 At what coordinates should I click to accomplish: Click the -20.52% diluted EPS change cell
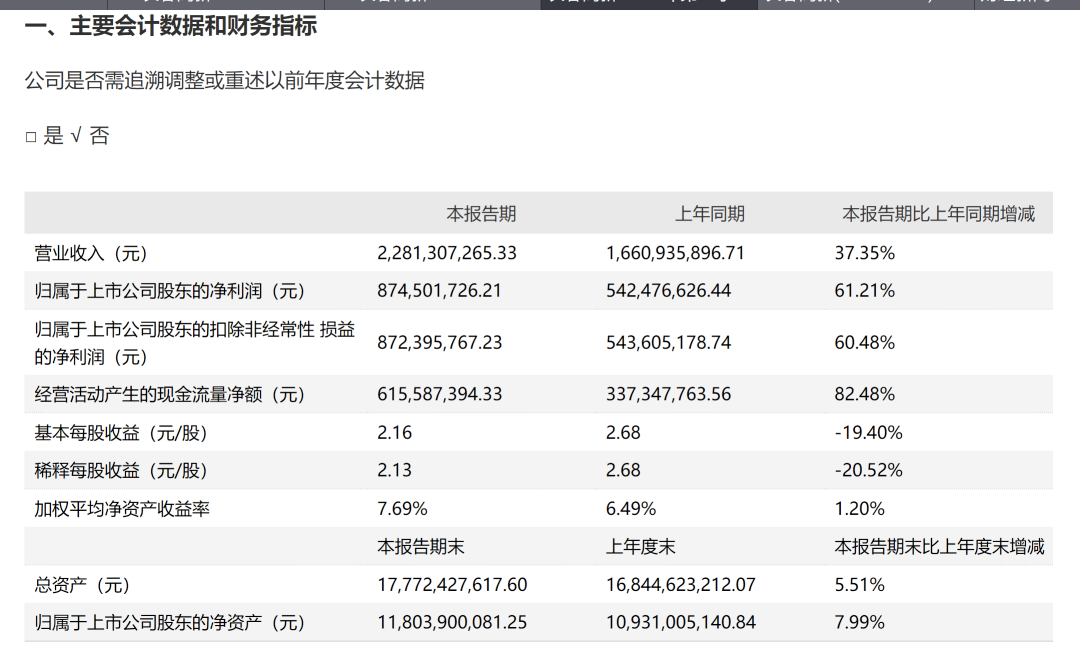click(x=868, y=470)
